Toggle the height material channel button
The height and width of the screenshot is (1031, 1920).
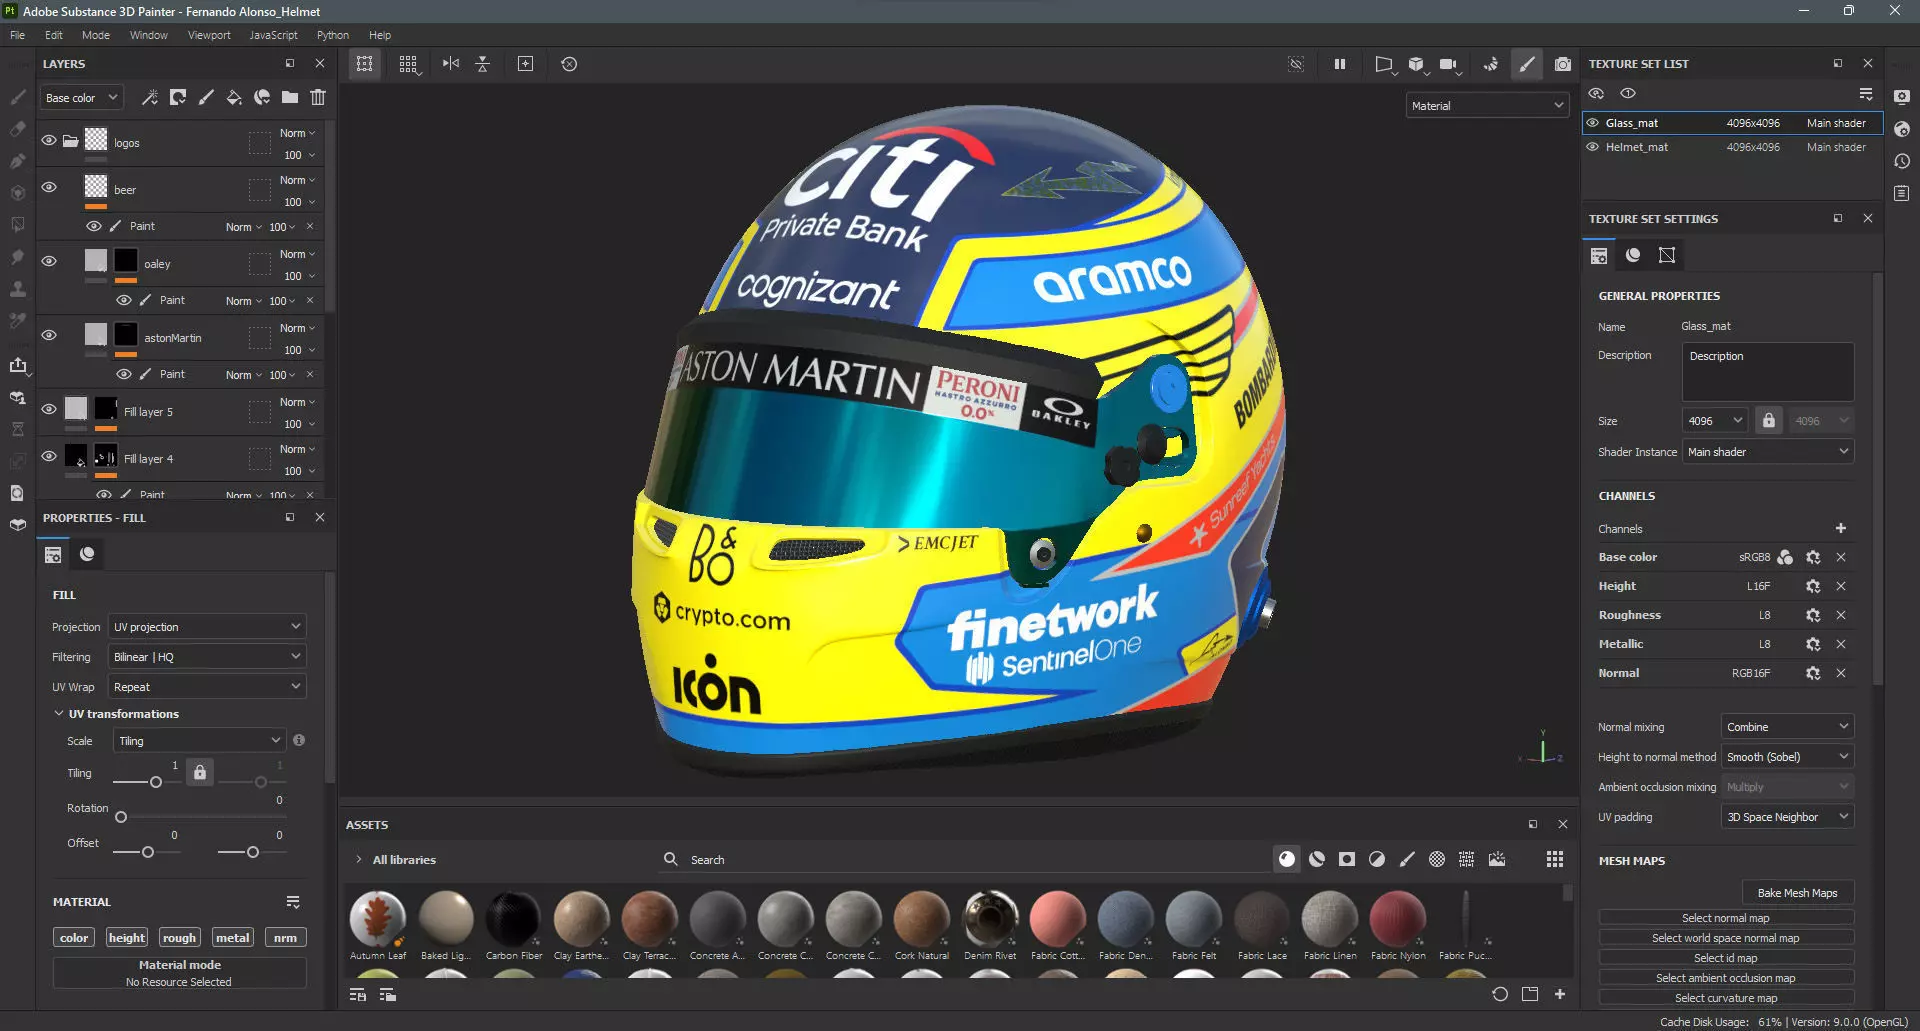[x=127, y=938]
